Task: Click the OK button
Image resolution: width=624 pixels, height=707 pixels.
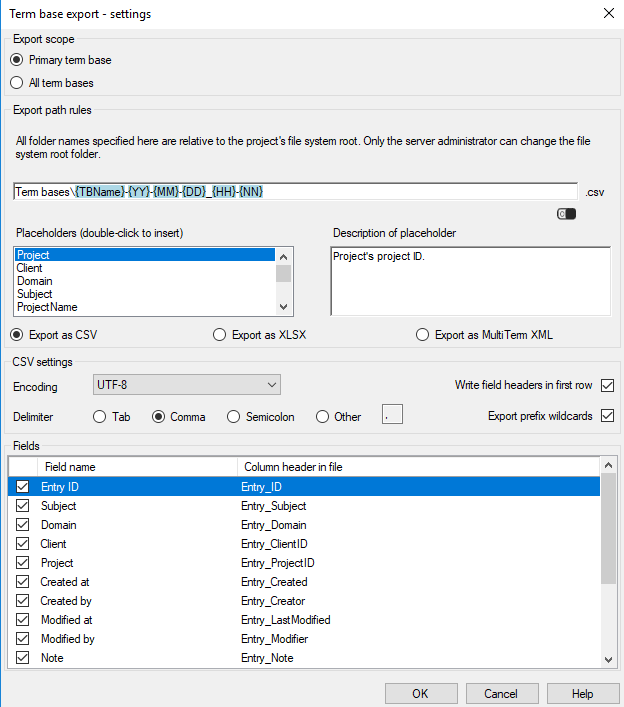Action: pos(420,693)
